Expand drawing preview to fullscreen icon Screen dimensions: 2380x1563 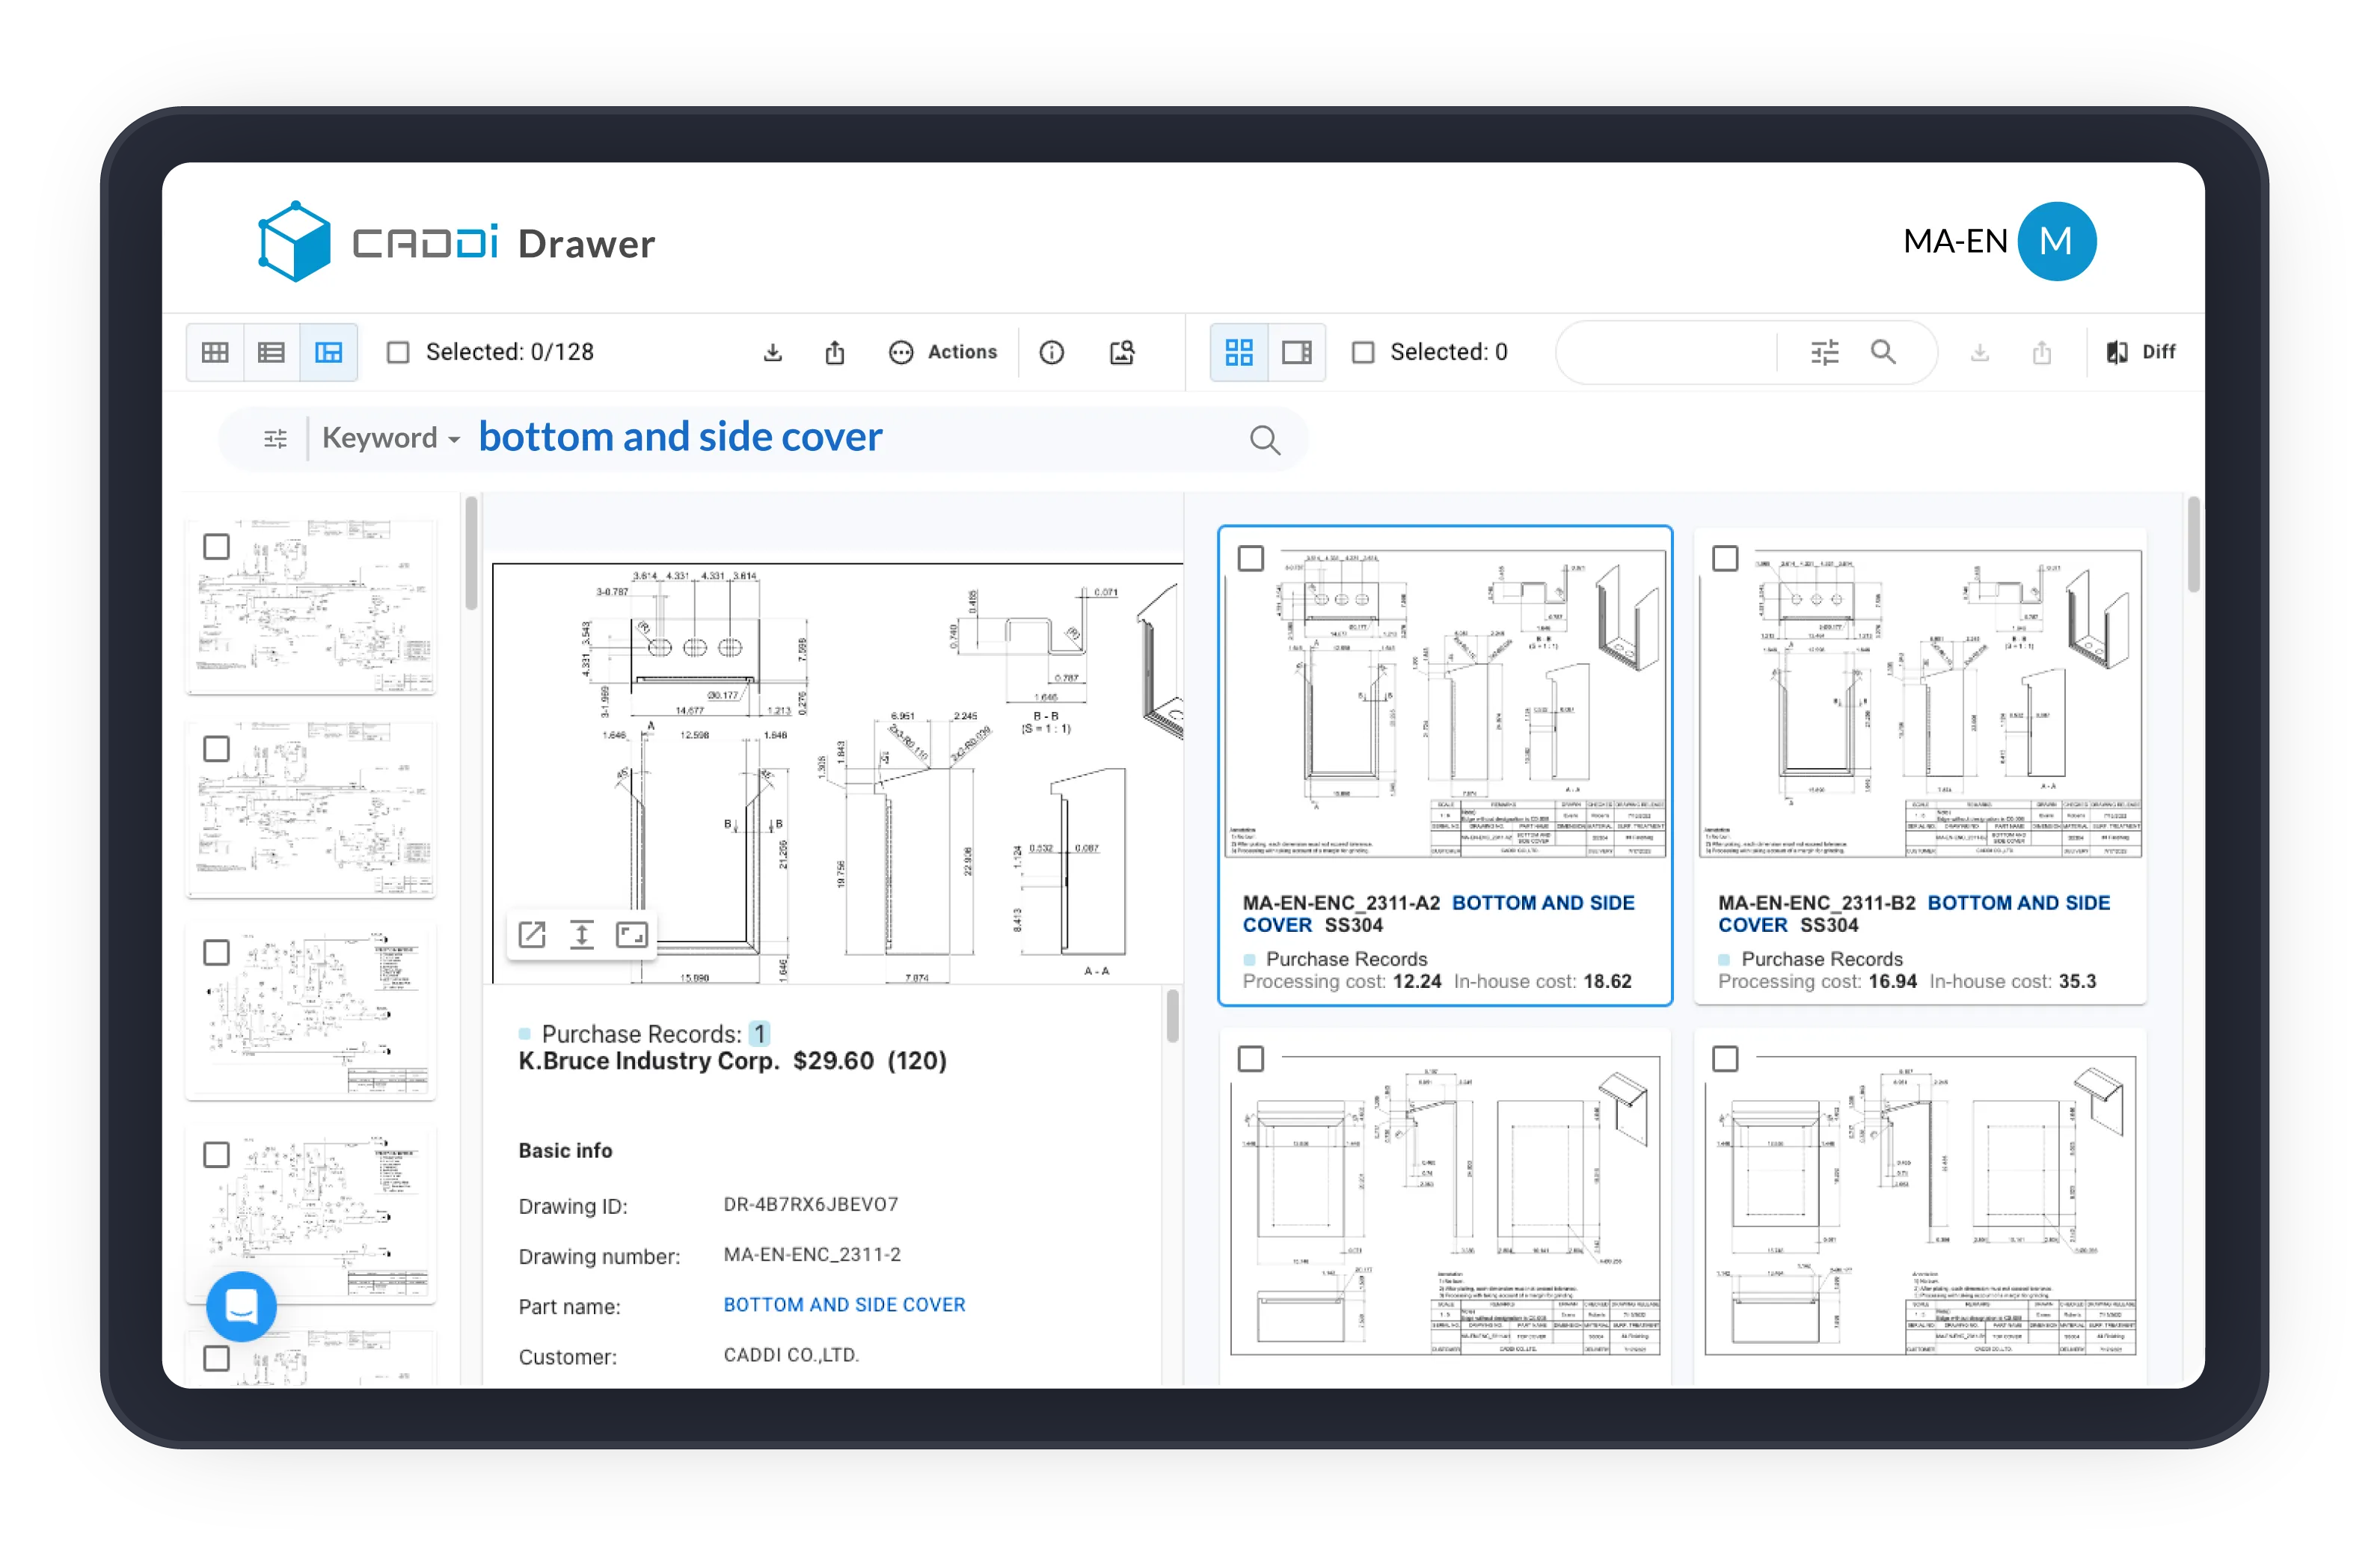pos(631,935)
